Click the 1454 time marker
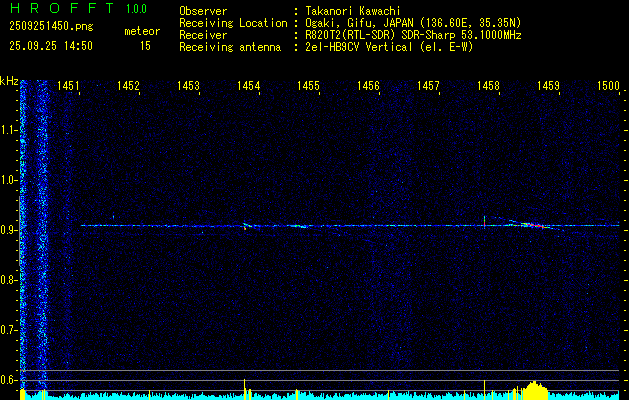 (x=248, y=85)
